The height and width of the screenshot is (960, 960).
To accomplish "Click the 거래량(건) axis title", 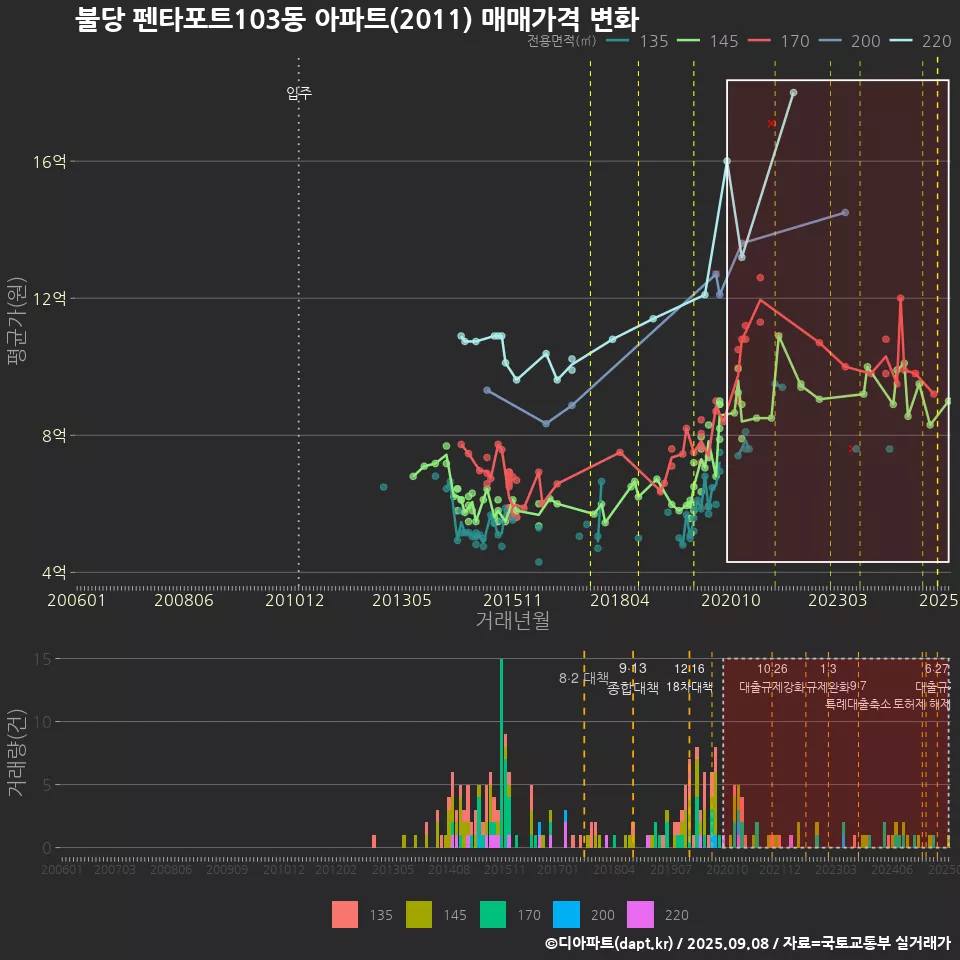I will coord(16,752).
